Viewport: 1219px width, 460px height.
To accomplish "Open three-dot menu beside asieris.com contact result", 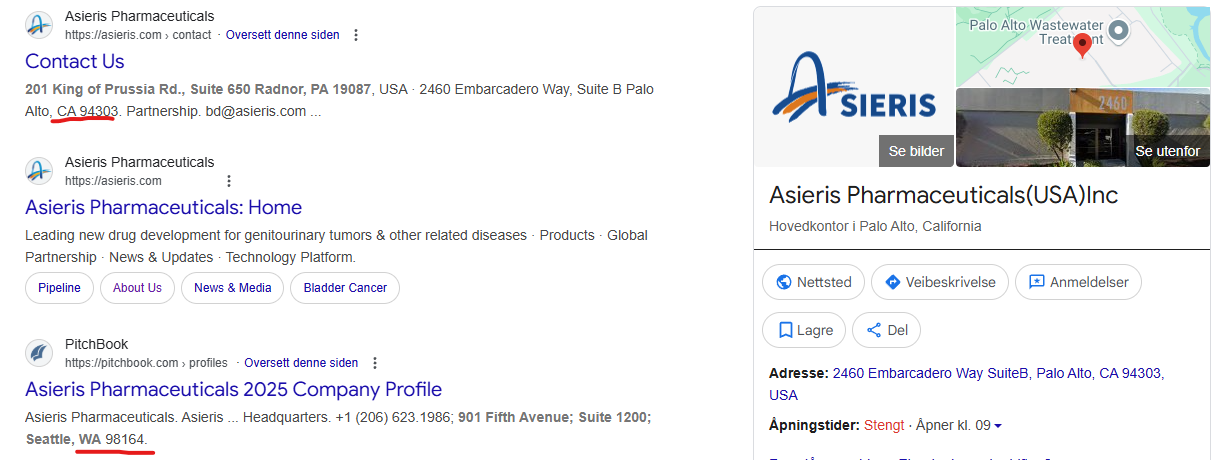I will [356, 35].
